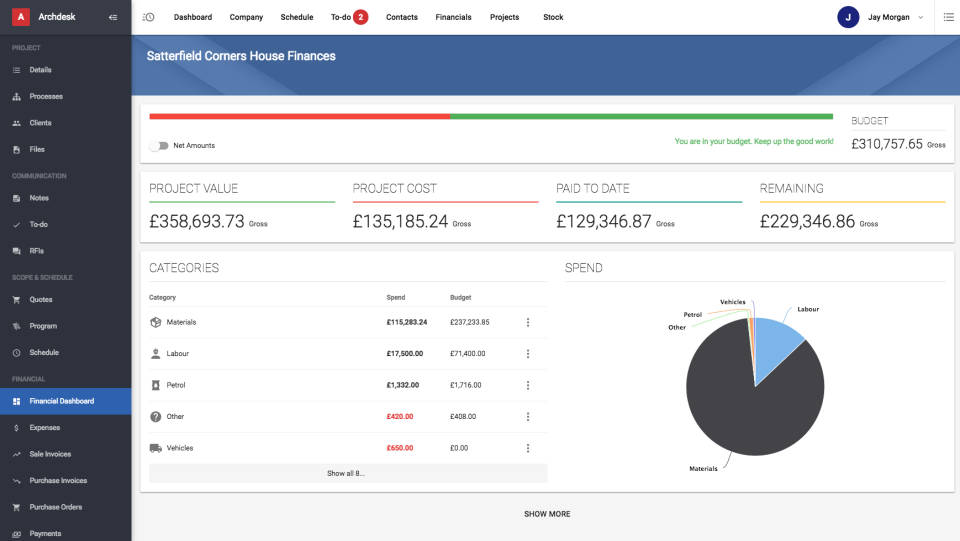The height and width of the screenshot is (541, 960).
Task: Toggle the Net Amounts switch
Action: (x=158, y=145)
